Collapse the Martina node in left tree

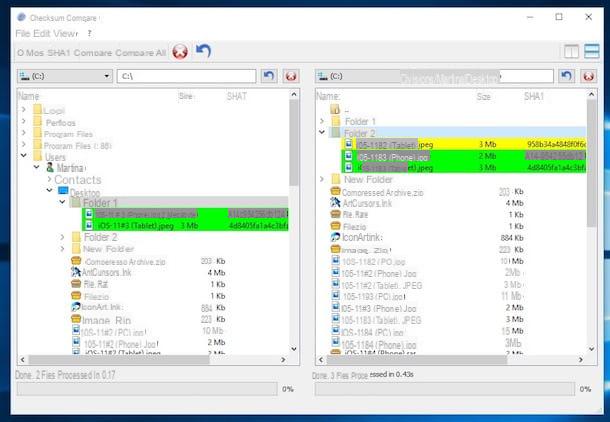(37, 167)
